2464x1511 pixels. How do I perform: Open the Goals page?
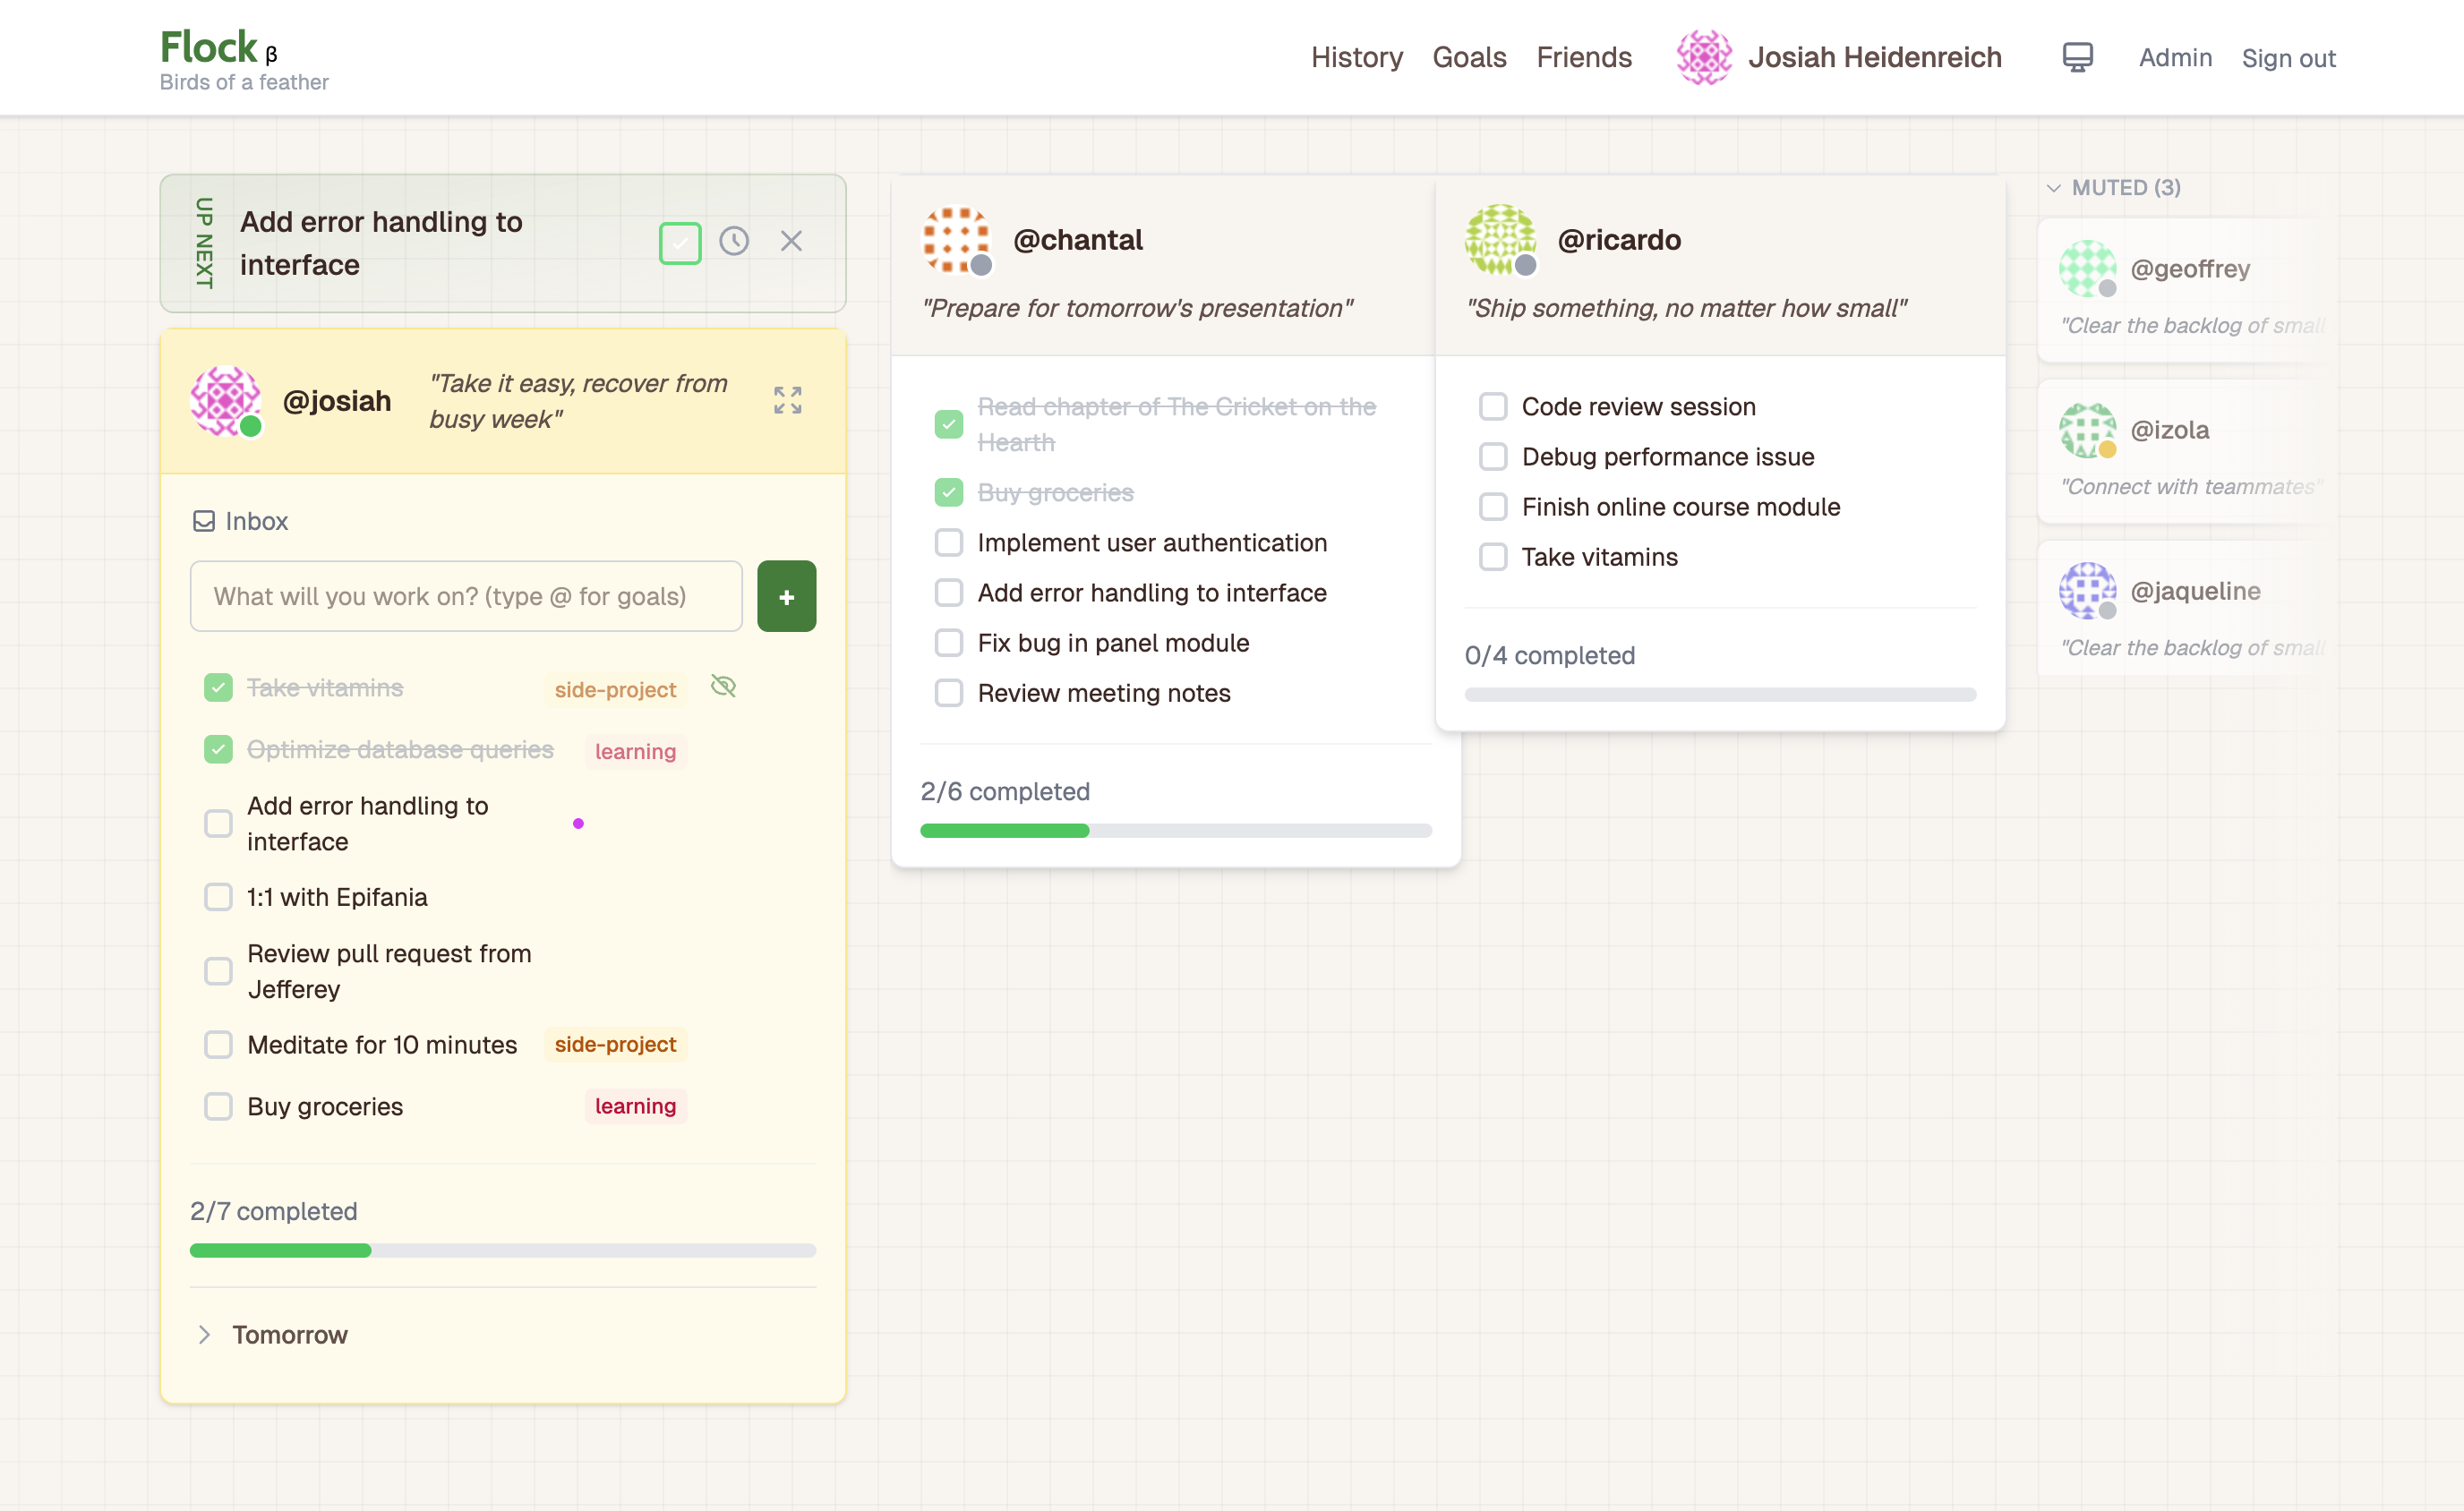point(1469,57)
